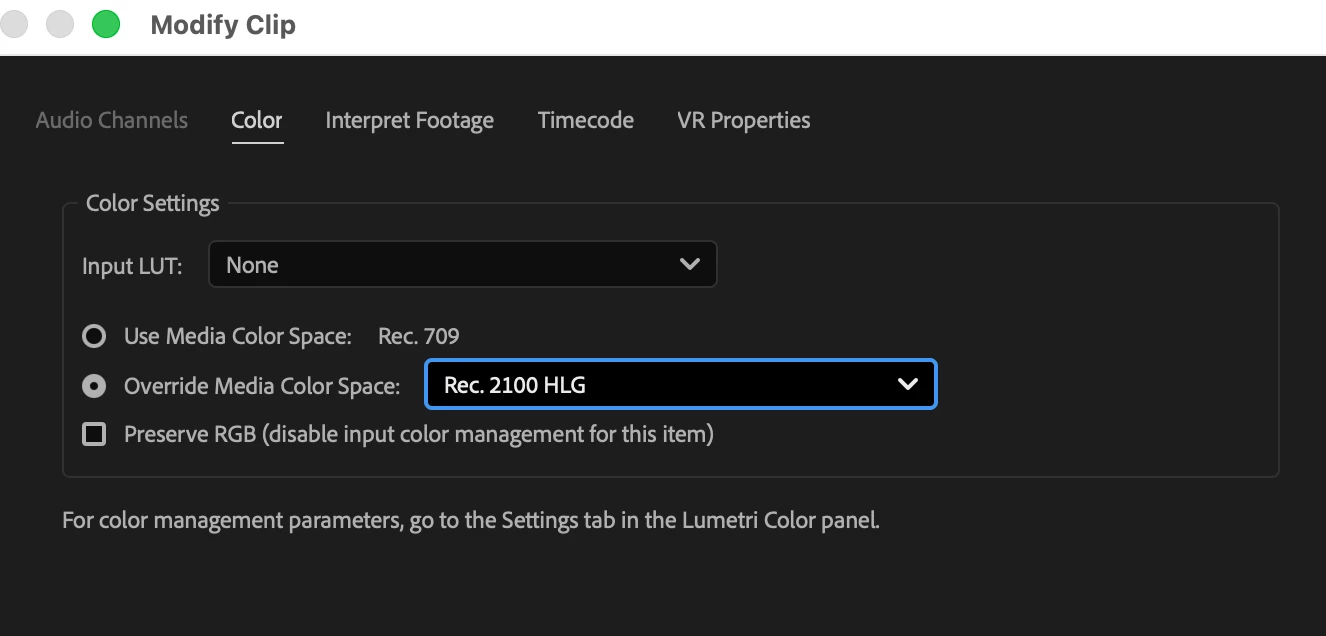The width and height of the screenshot is (1326, 636).
Task: Open the VR Properties tab
Action: pyautogui.click(x=744, y=121)
